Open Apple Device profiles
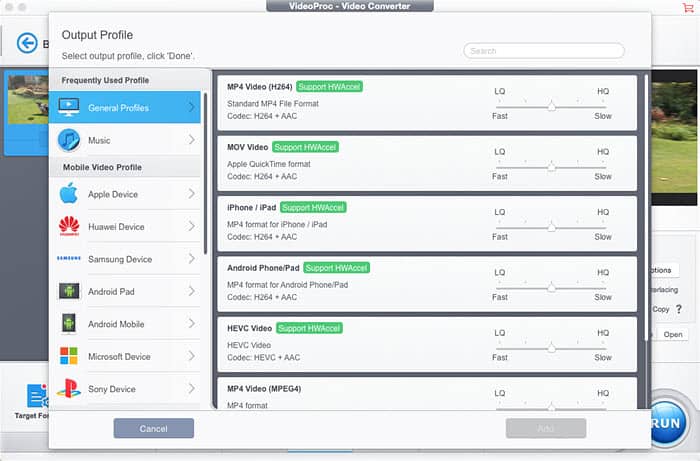The width and height of the screenshot is (700, 461). coord(125,194)
